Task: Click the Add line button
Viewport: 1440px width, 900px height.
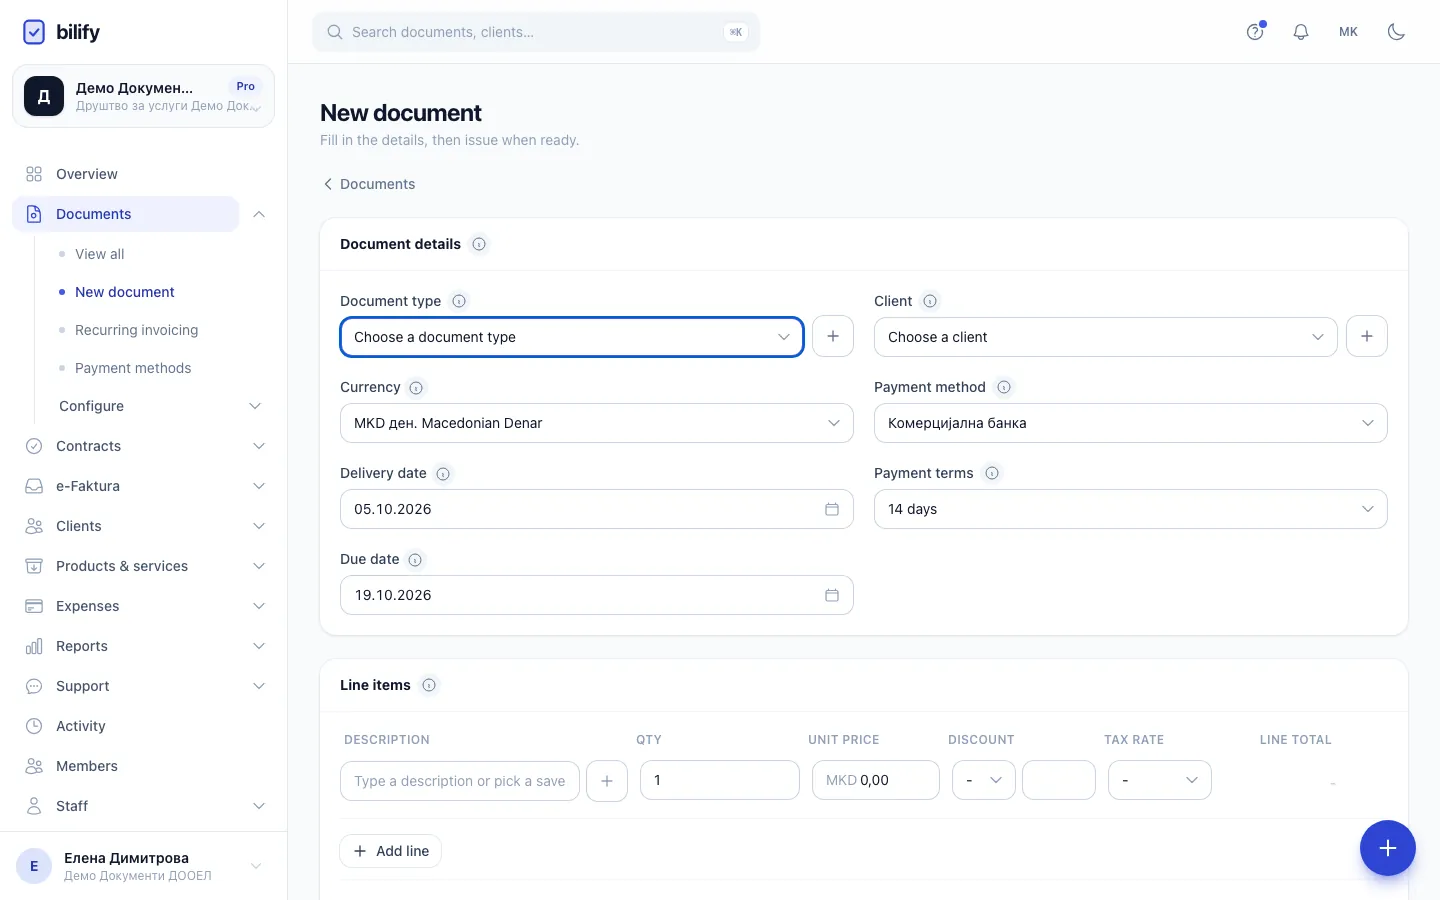Action: pyautogui.click(x=391, y=851)
